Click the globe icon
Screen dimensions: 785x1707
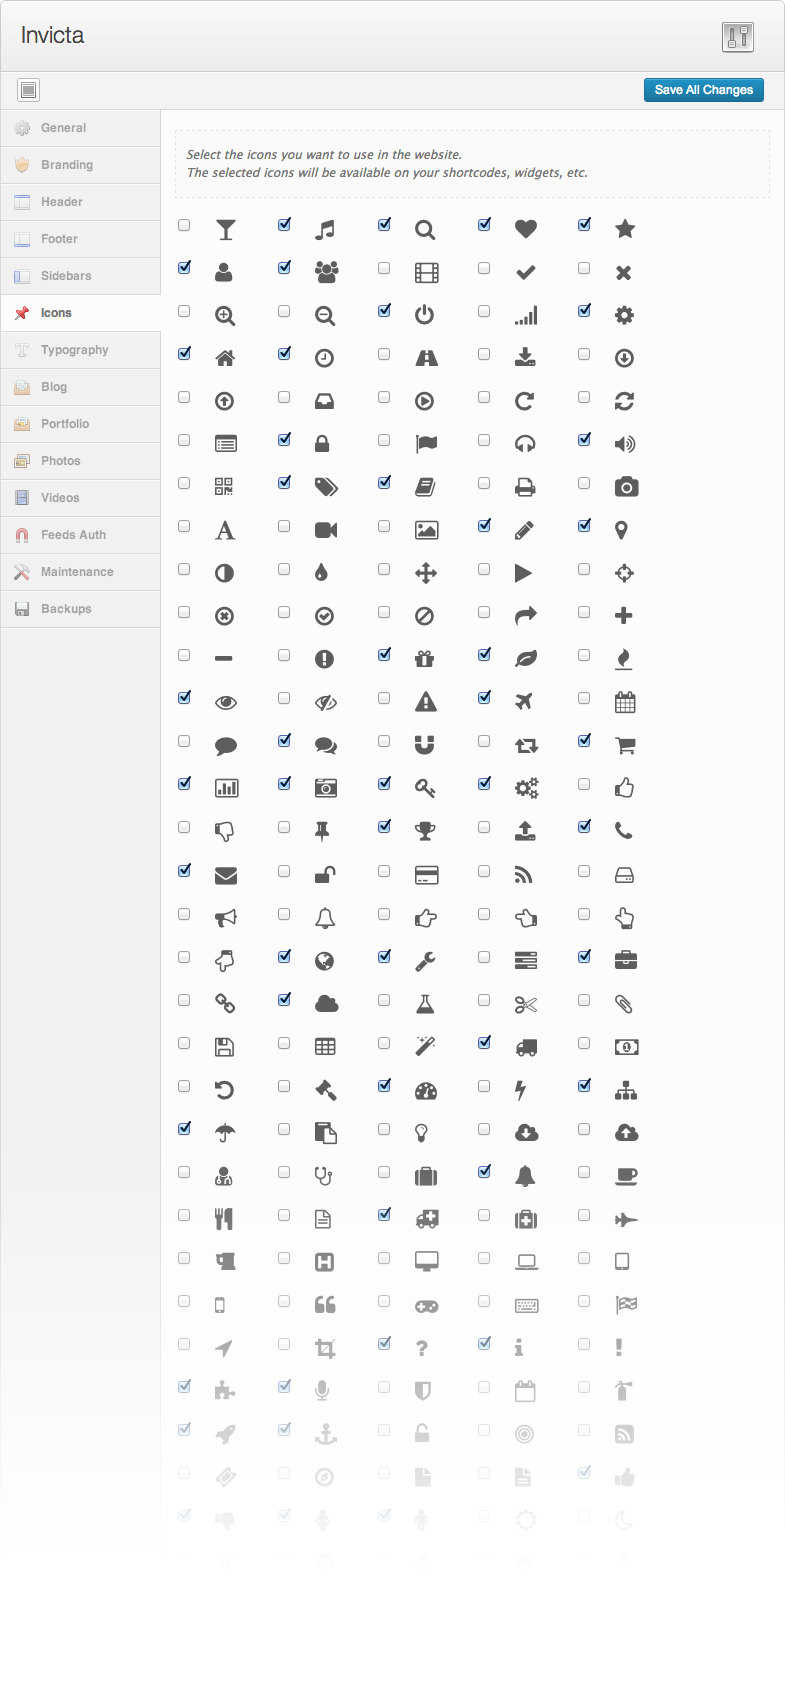(x=324, y=961)
